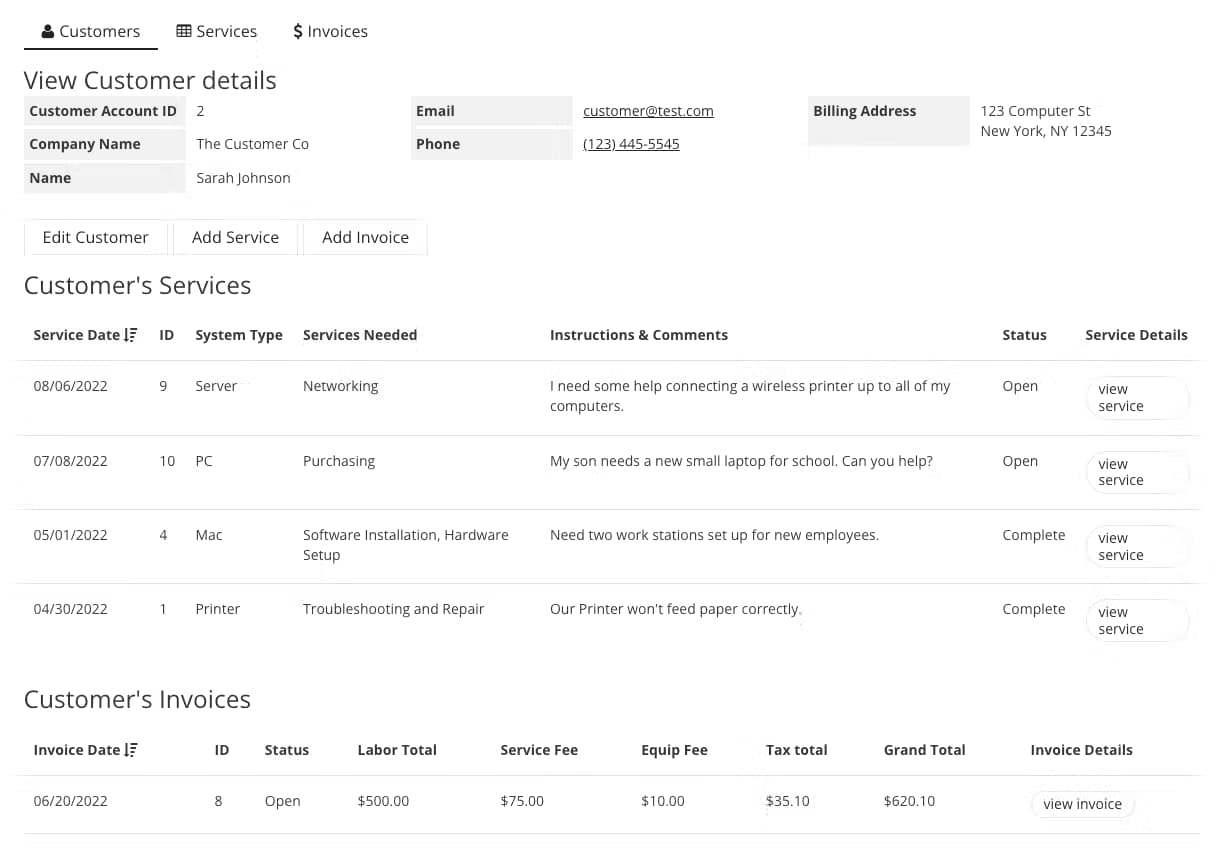Screen dimensions: 1225x848
Task: Open view invoice for invoice 8
Action: tap(1082, 804)
